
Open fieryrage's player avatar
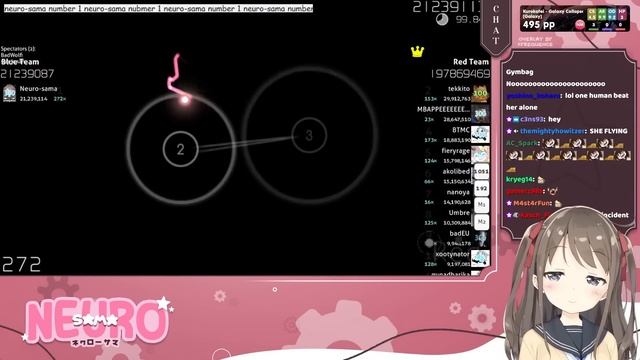(480, 156)
